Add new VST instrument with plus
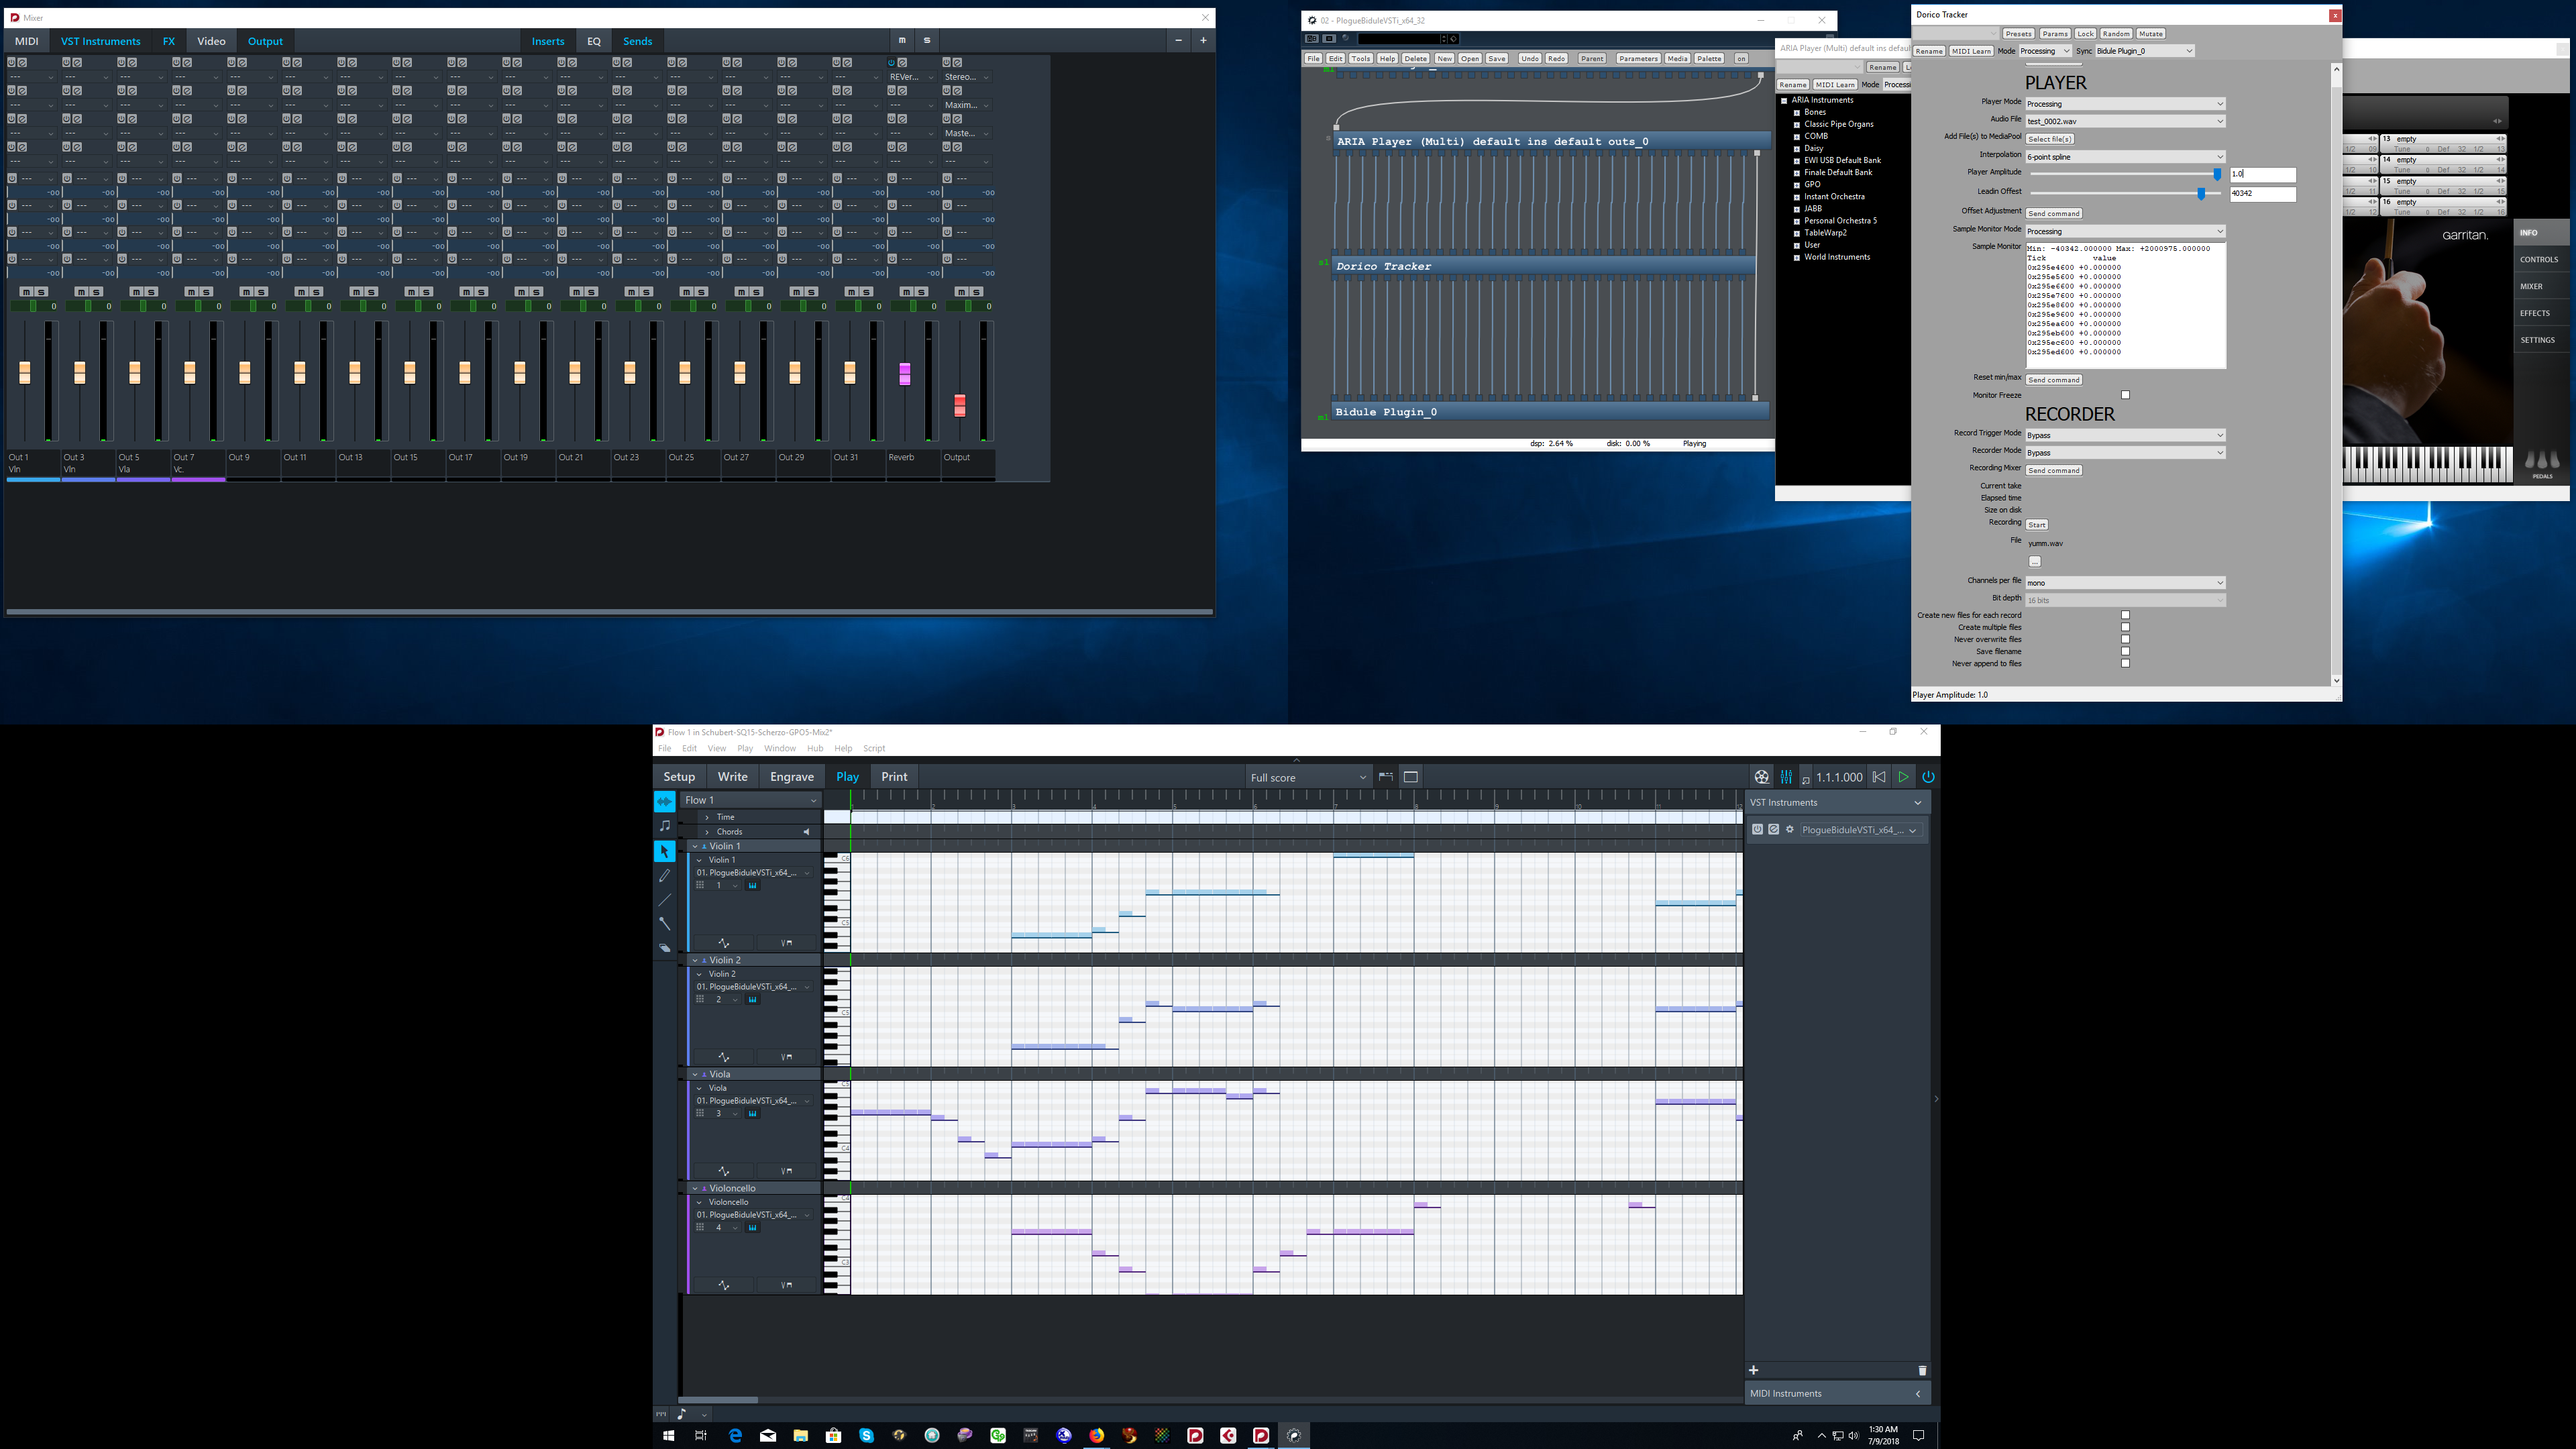2576x1449 pixels. (x=1754, y=1370)
